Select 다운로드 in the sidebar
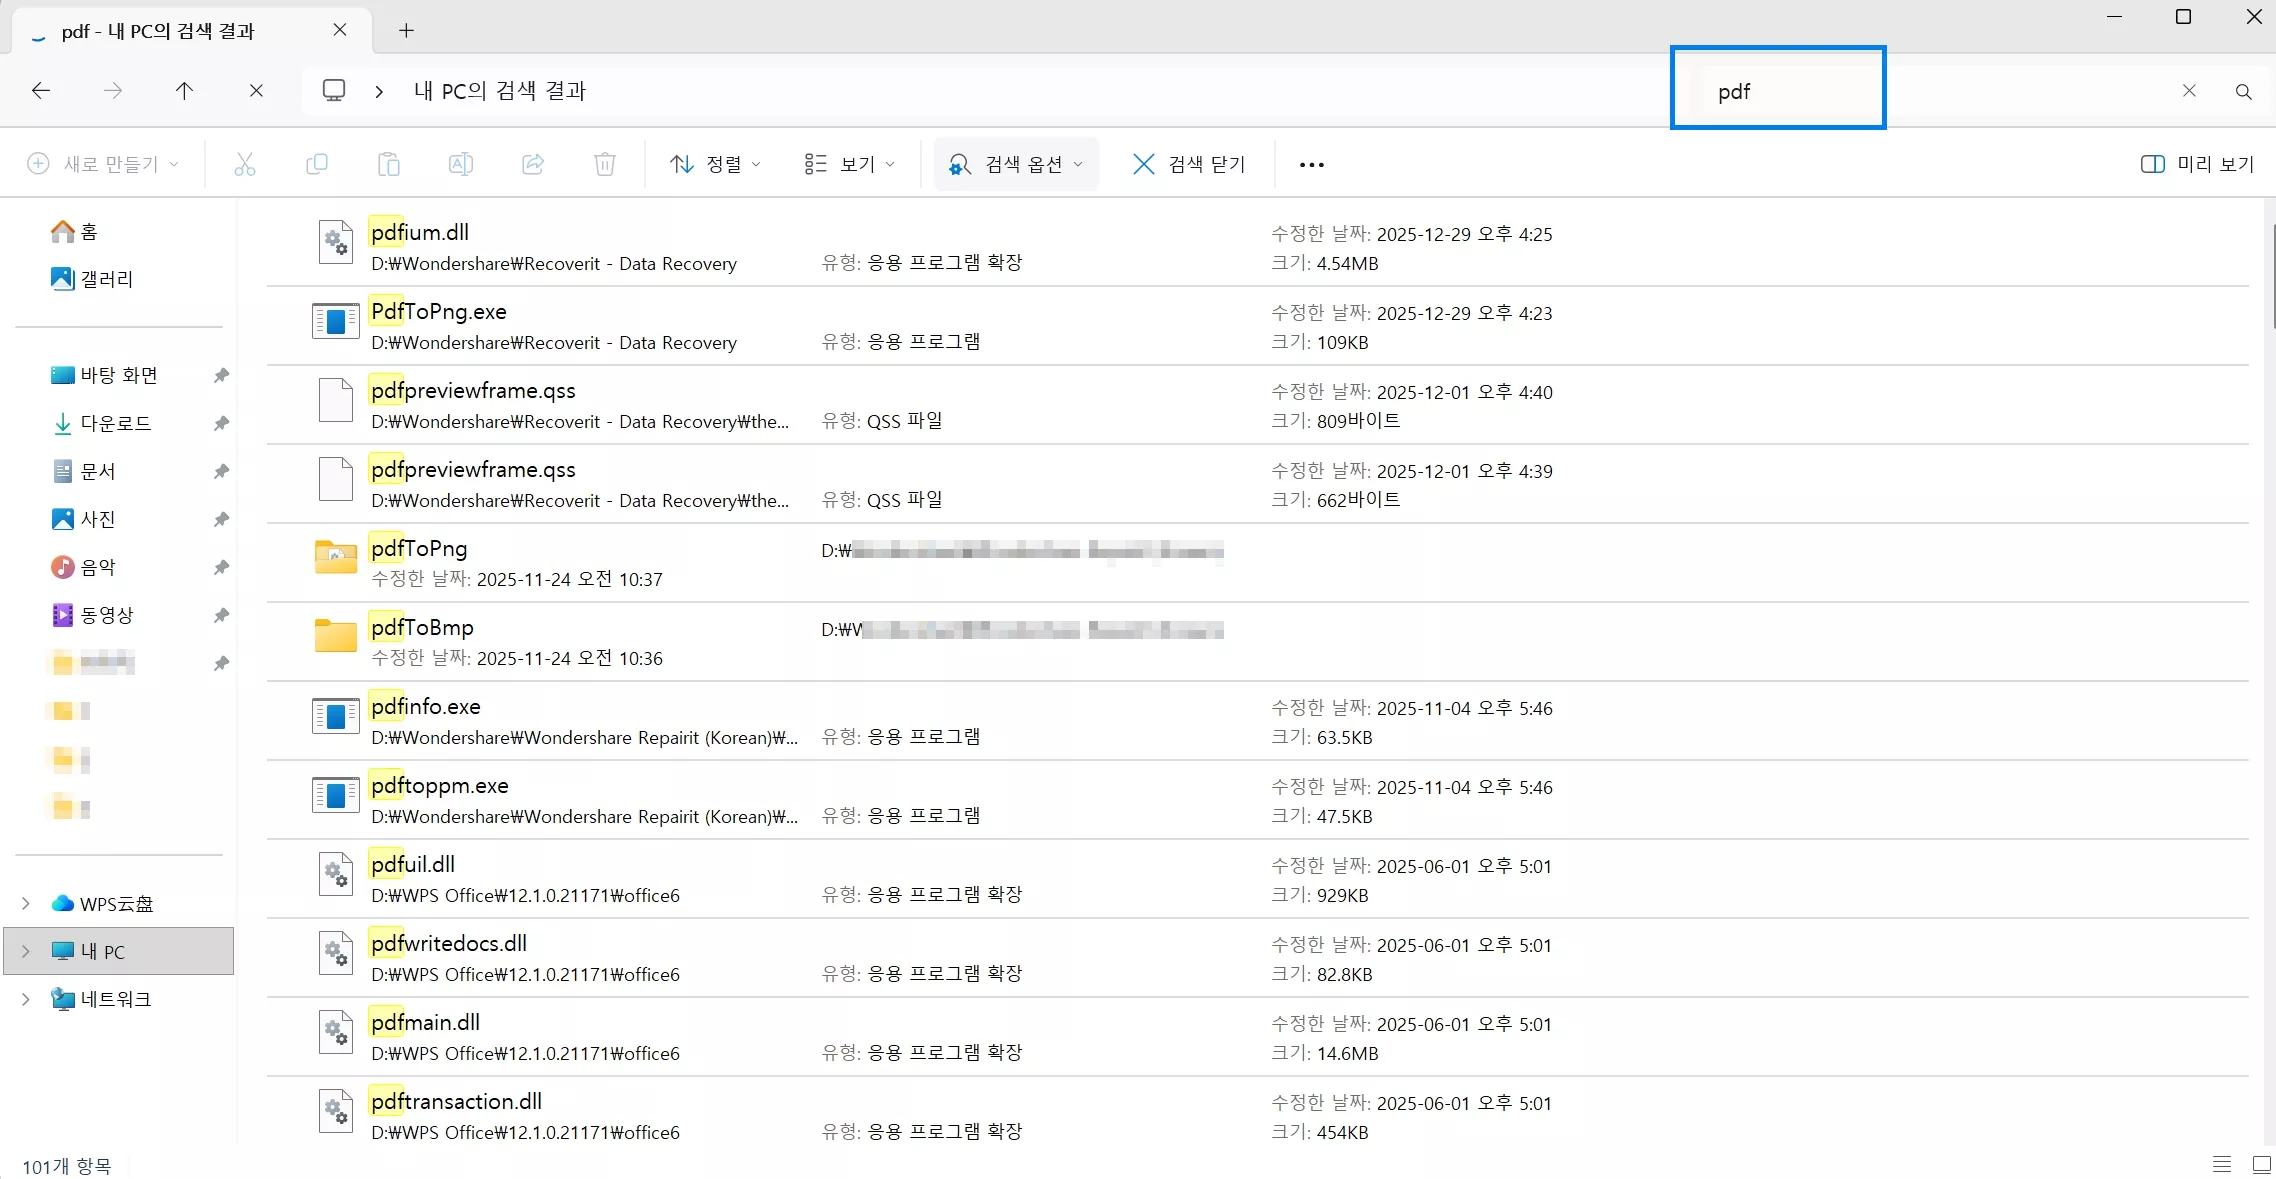This screenshot has height=1179, width=2276. pos(115,423)
